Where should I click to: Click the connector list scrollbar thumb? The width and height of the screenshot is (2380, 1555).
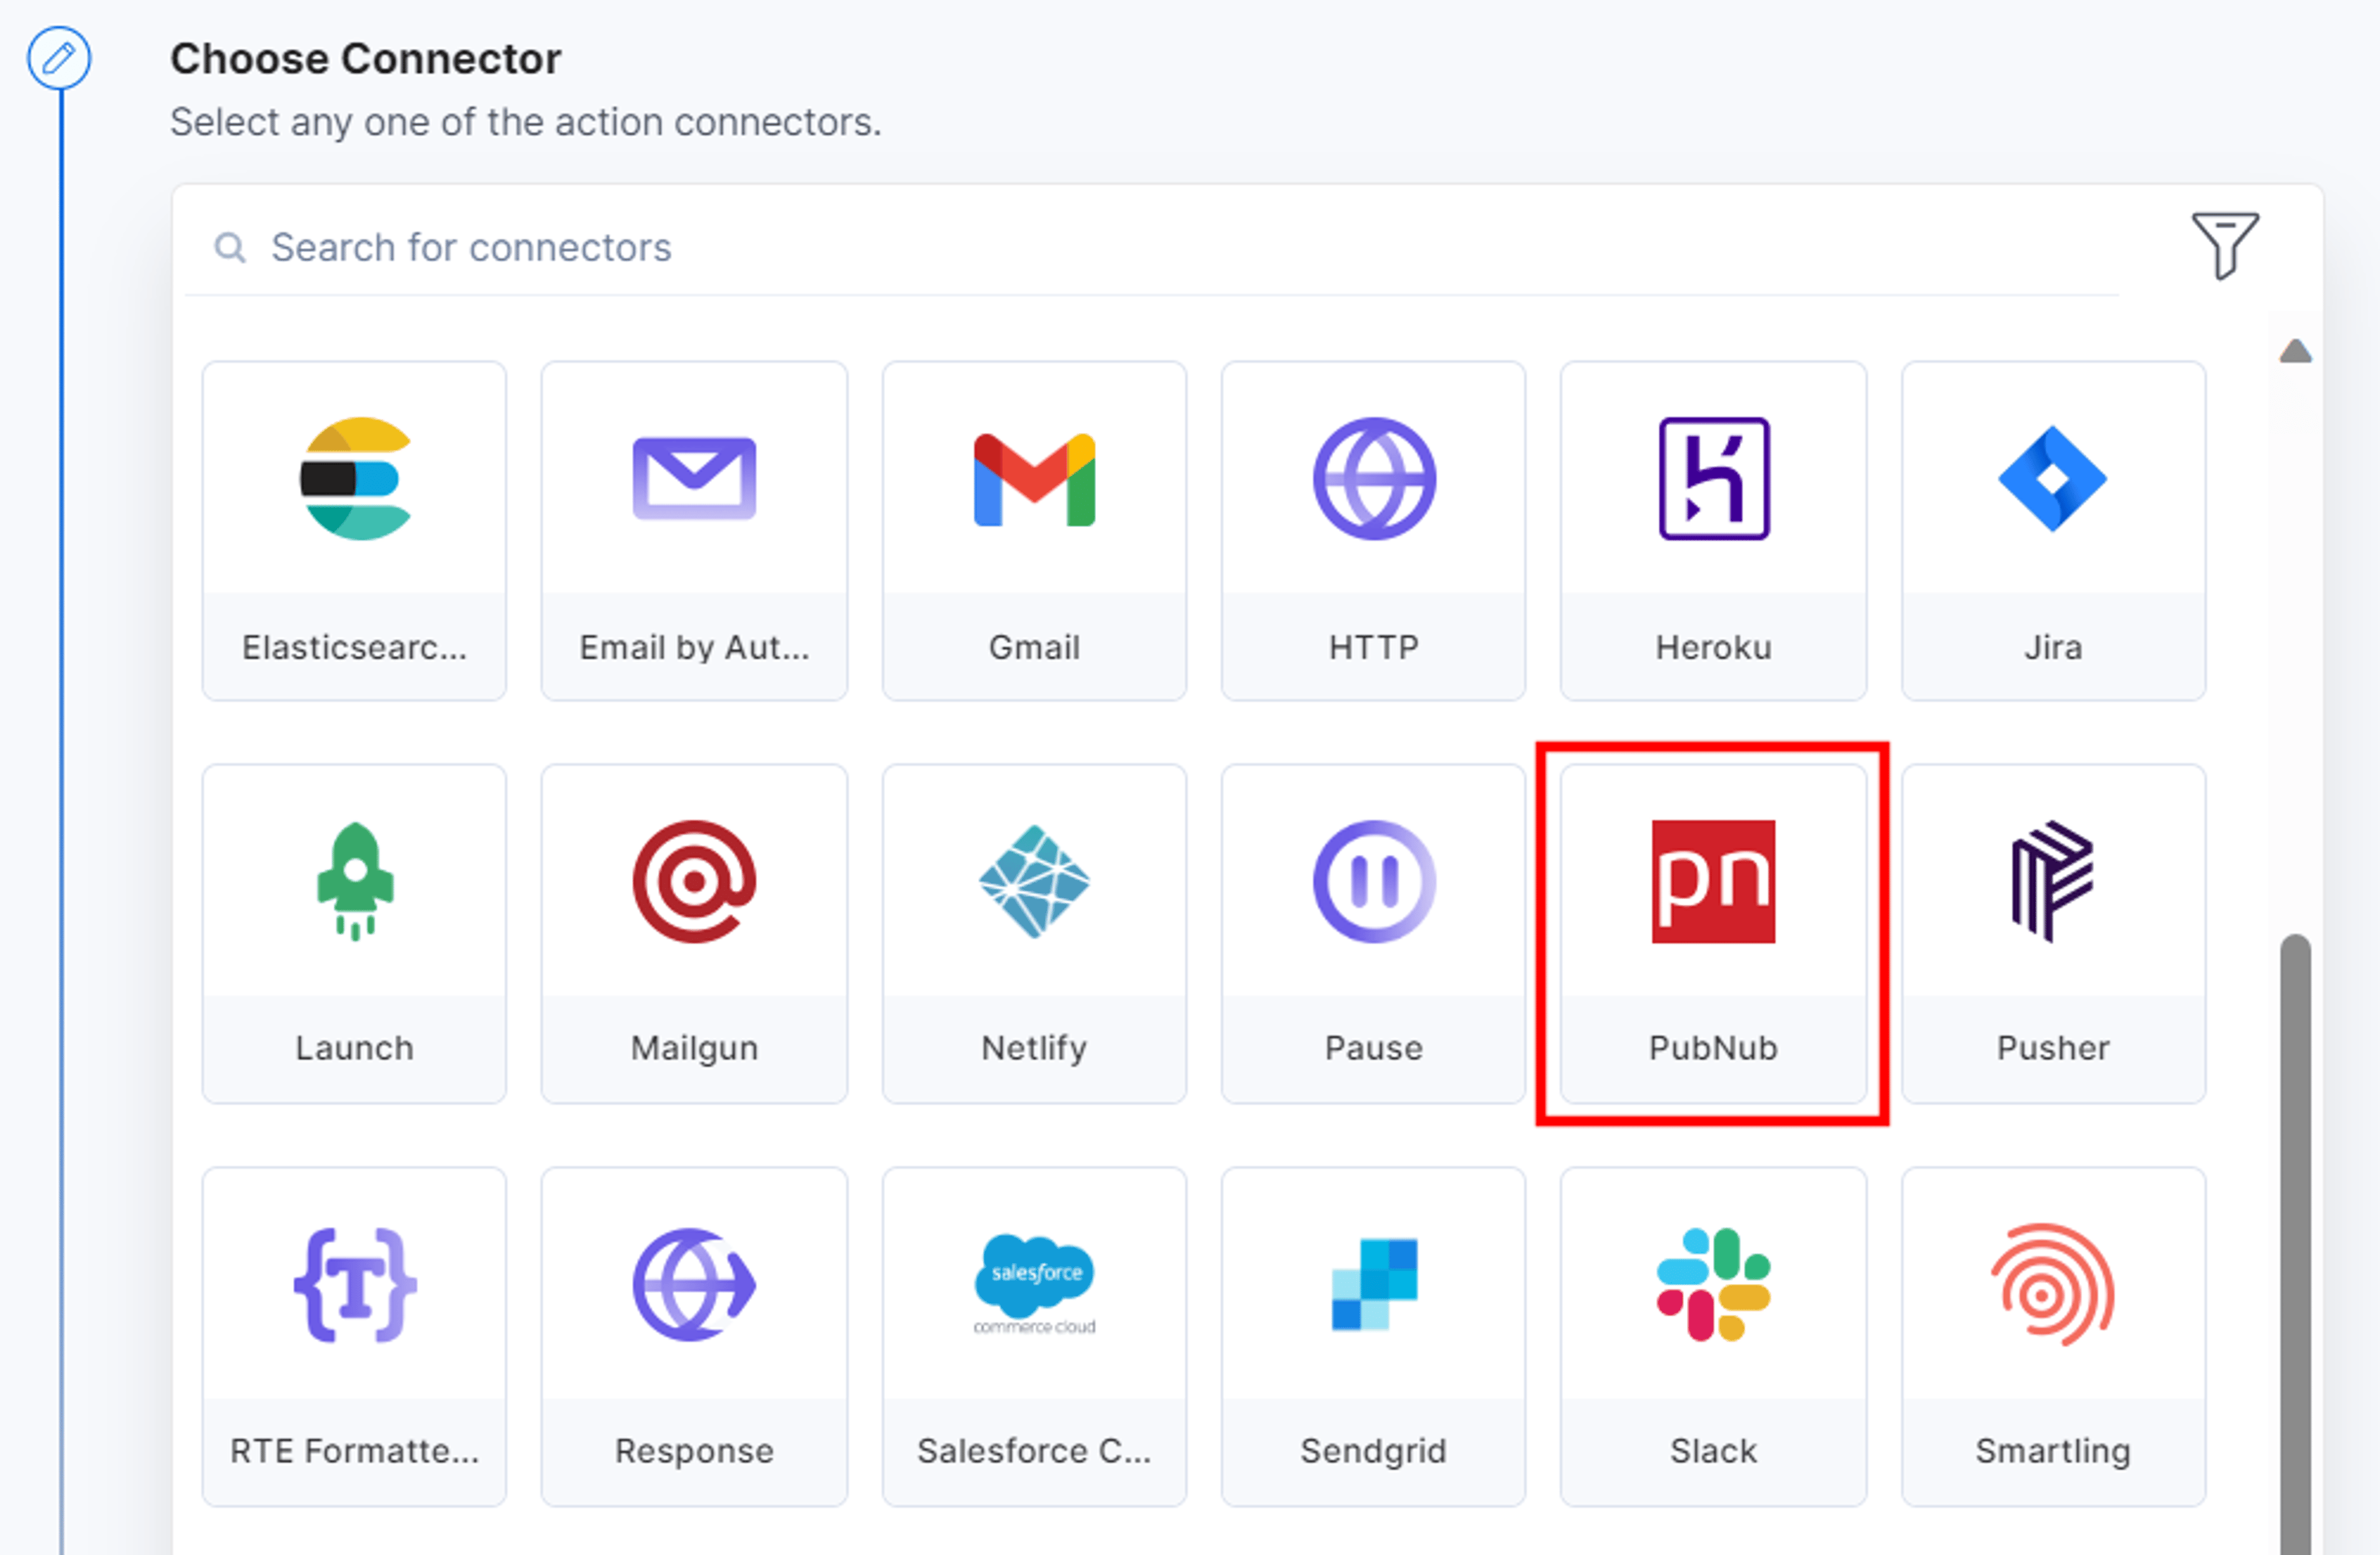[x=2296, y=1244]
